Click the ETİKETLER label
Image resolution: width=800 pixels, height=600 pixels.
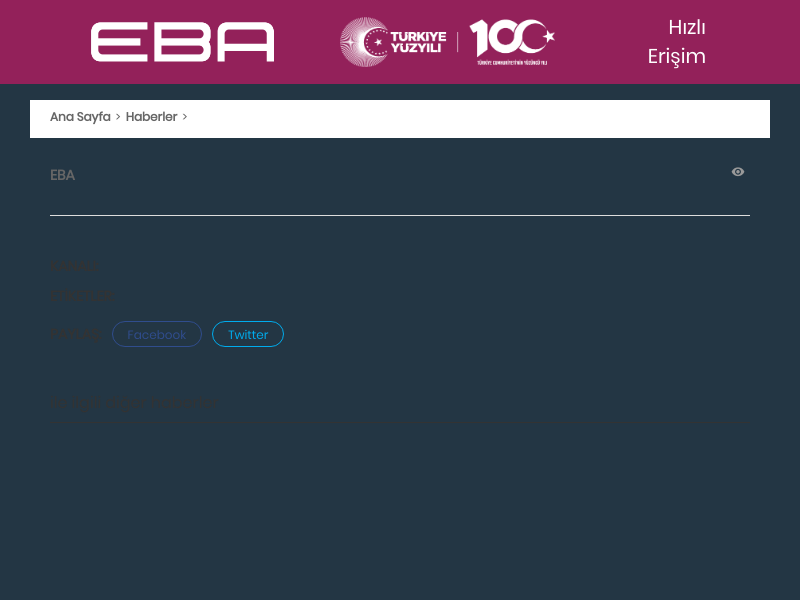coord(82,296)
